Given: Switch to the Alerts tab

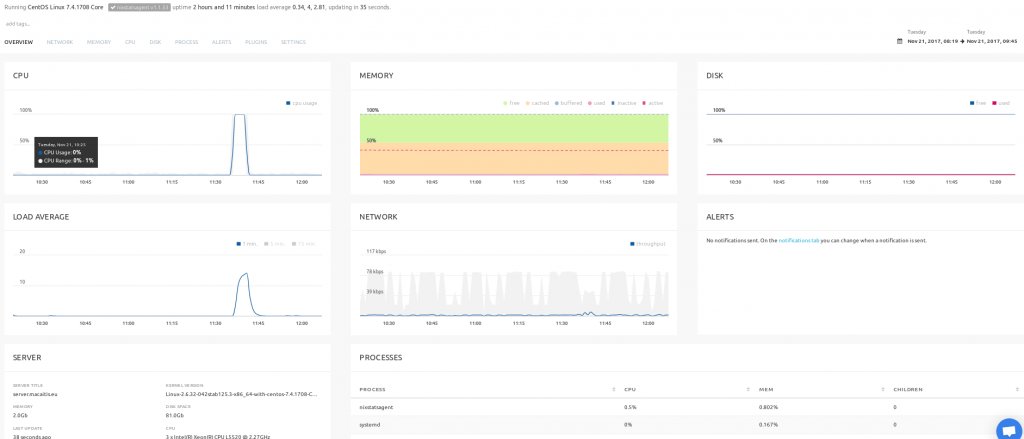Looking at the screenshot, I should (221, 42).
